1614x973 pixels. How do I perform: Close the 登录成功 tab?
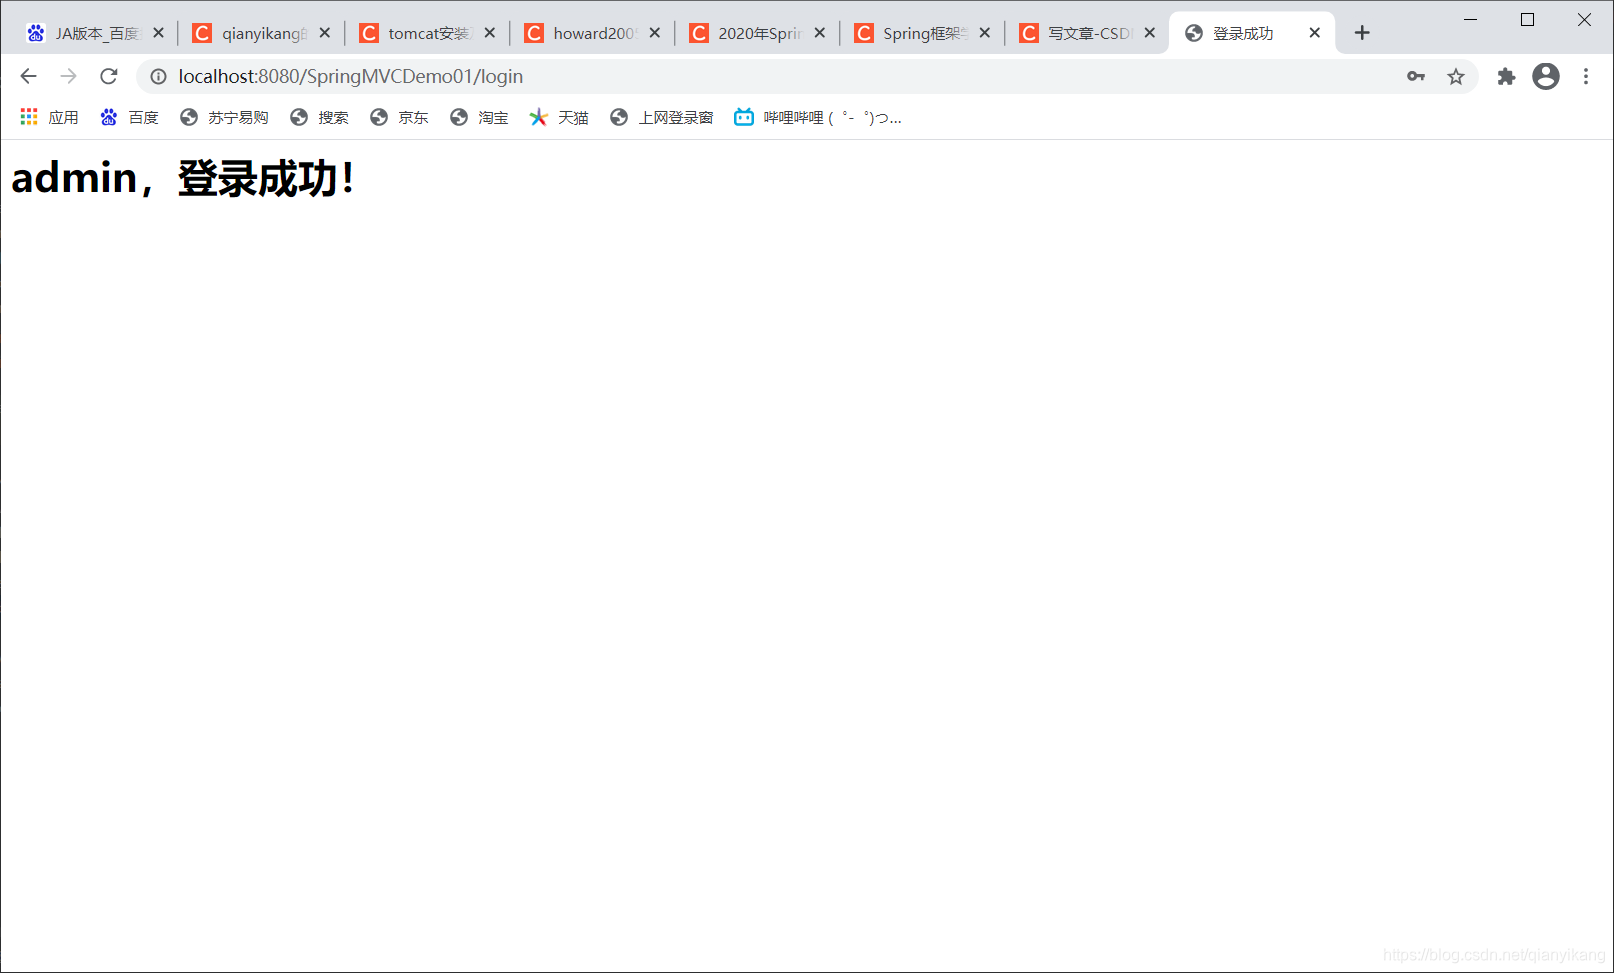(x=1314, y=33)
